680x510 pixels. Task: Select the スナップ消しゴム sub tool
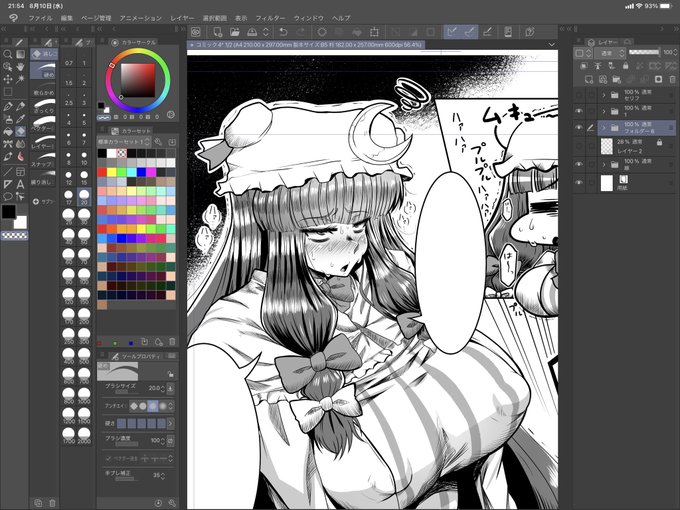[43, 159]
